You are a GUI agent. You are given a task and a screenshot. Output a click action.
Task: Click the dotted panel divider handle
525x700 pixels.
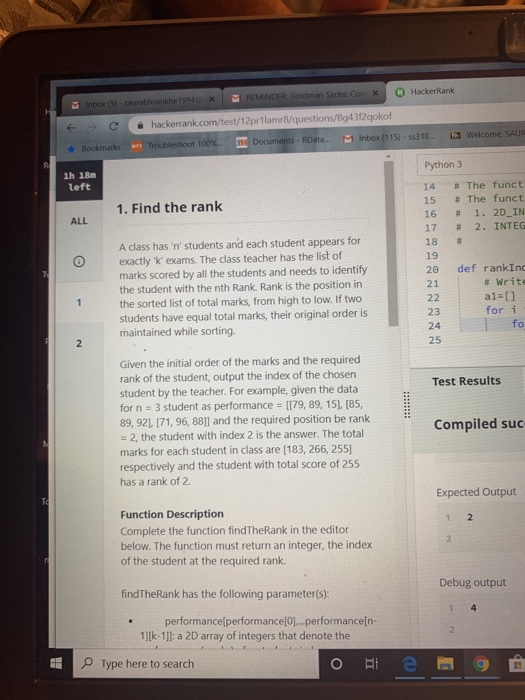coord(406,404)
